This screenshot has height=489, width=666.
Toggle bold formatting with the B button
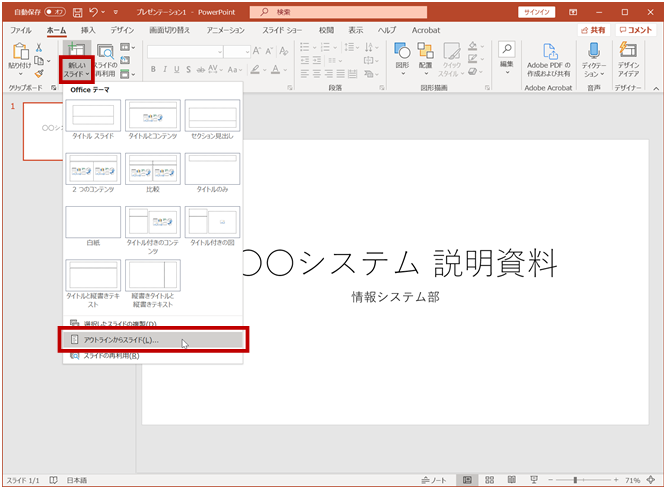tap(154, 70)
